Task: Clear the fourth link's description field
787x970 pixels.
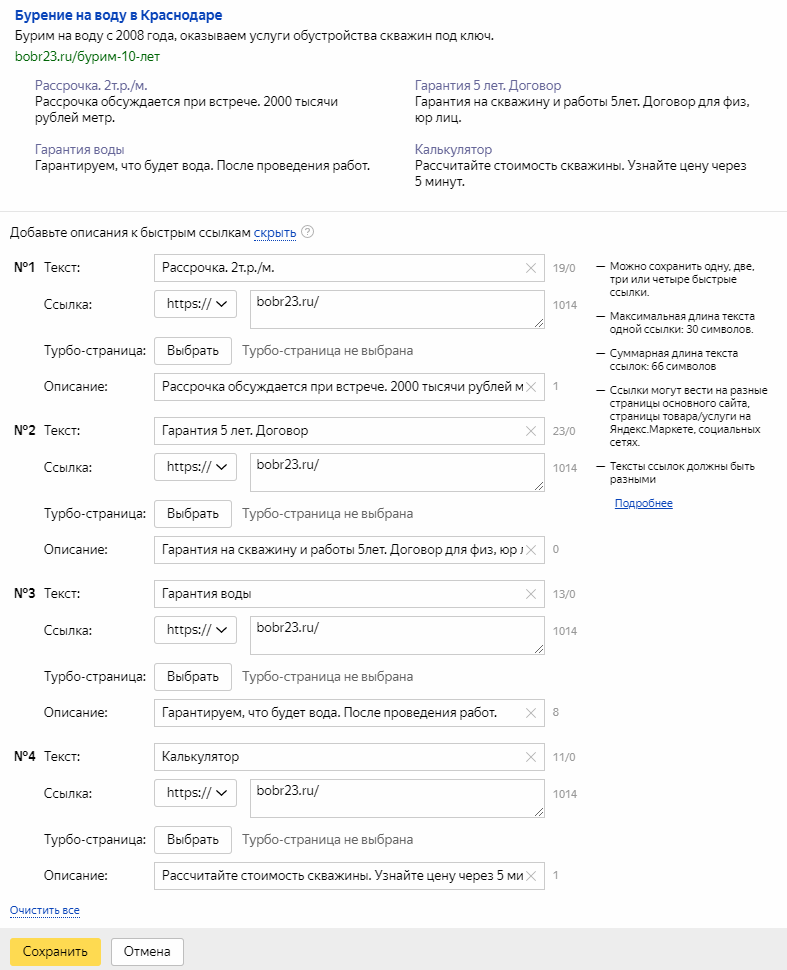Action: coord(531,876)
